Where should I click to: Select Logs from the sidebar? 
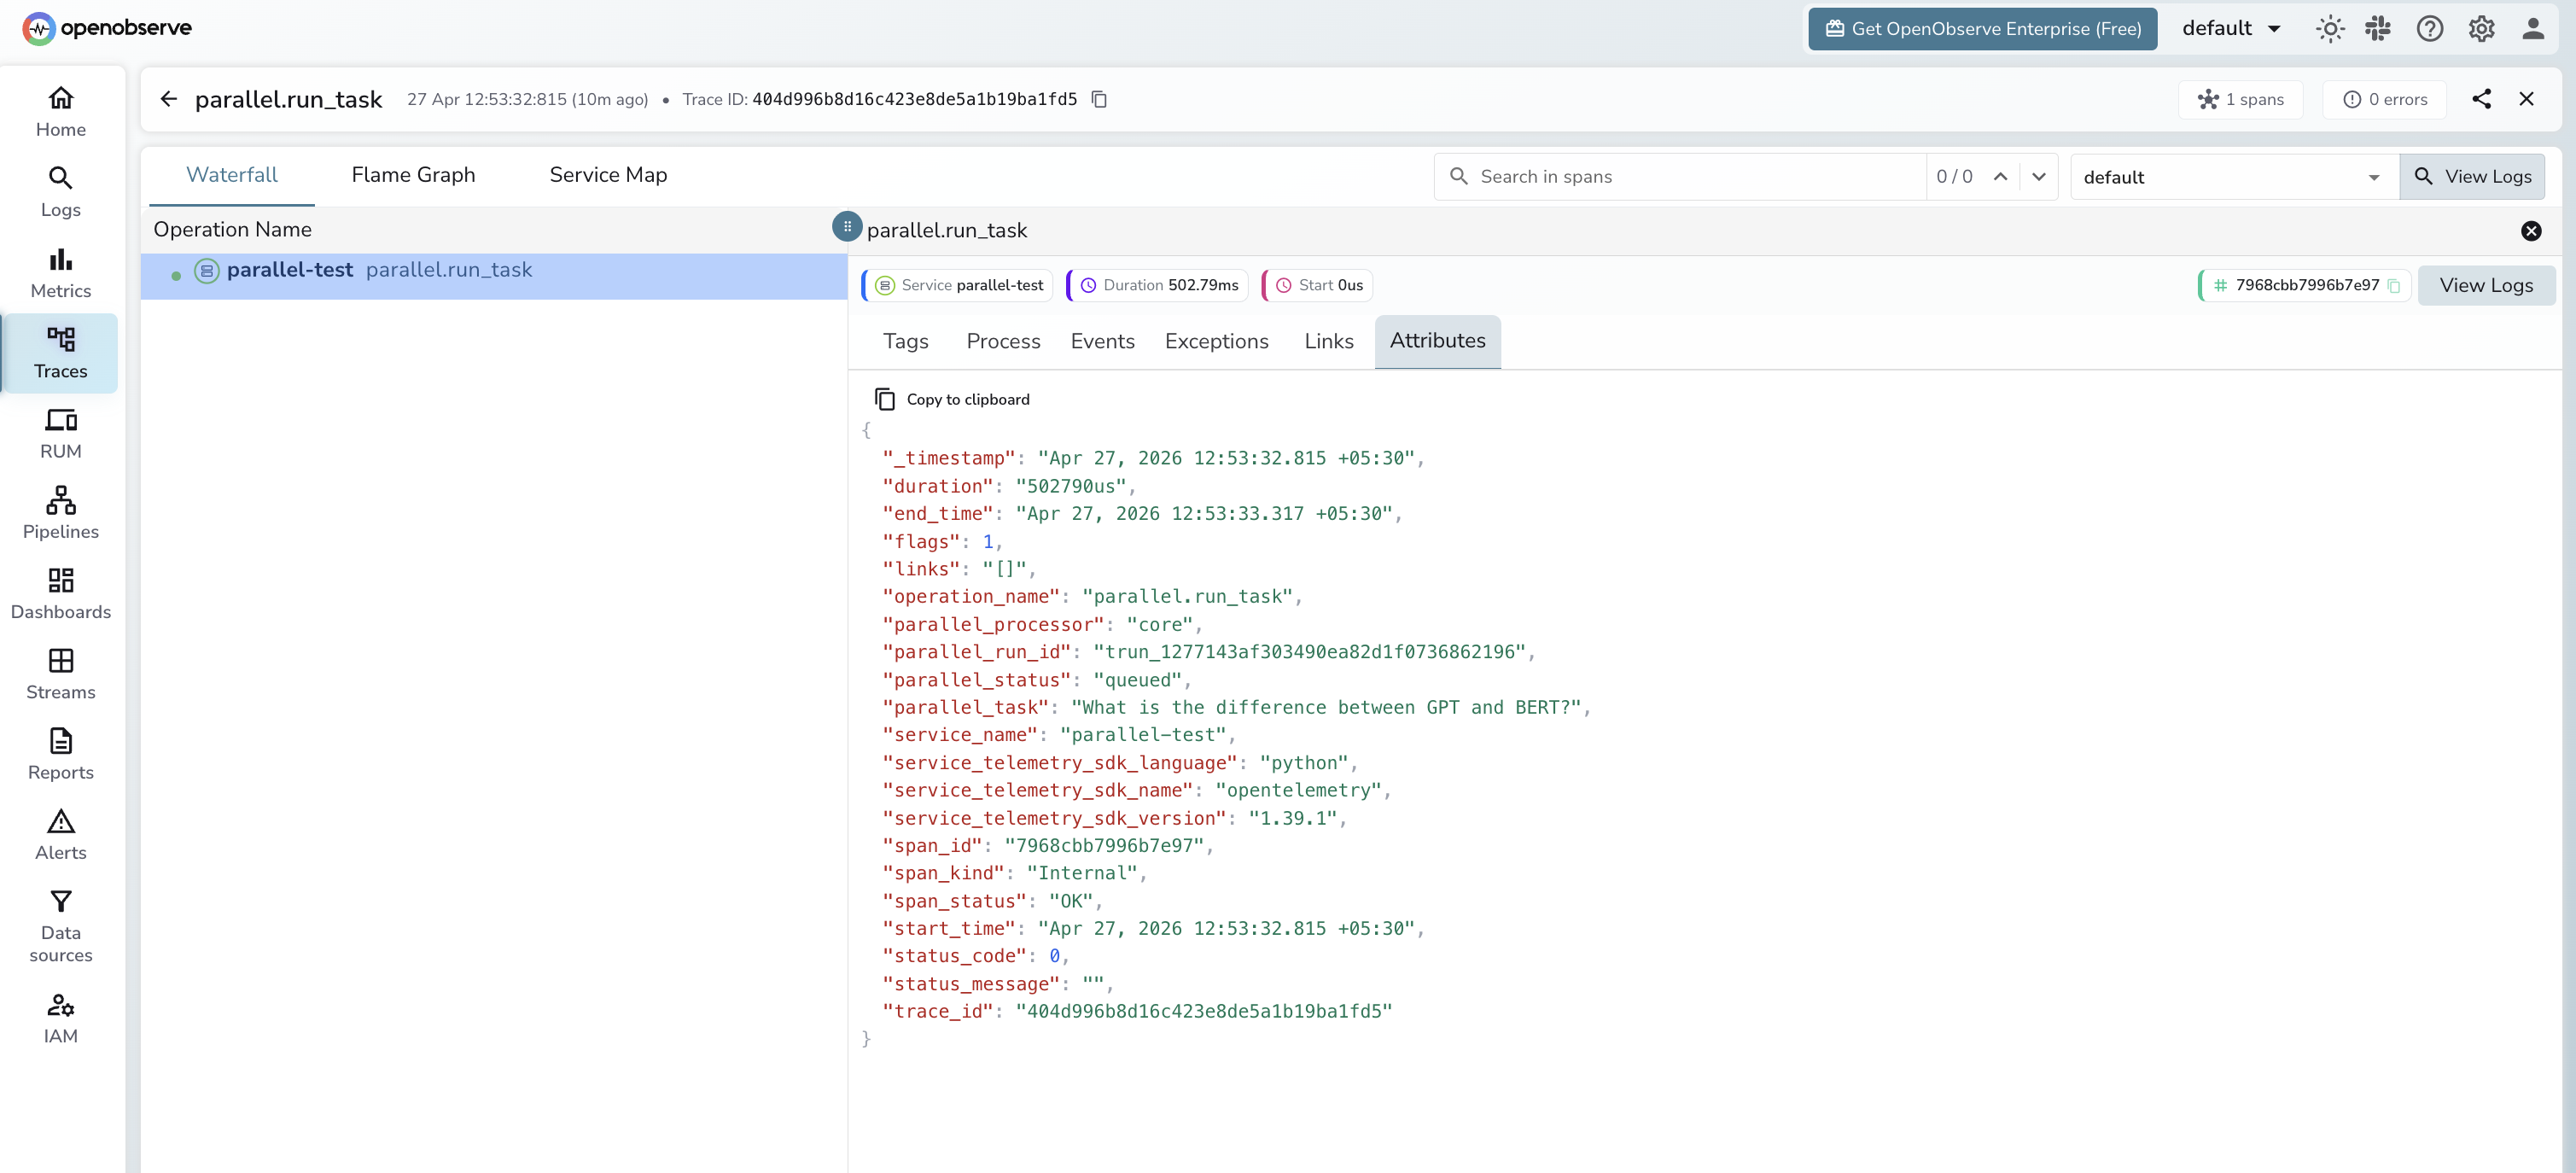(60, 190)
